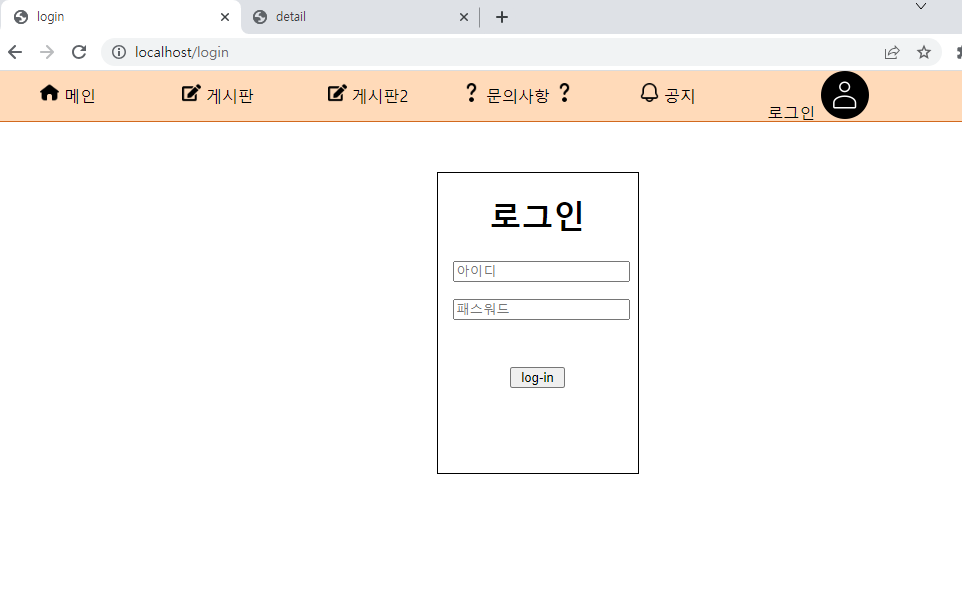962x607 pixels.
Task: Click the edit icon beside 게시판2
Action: 337,93
